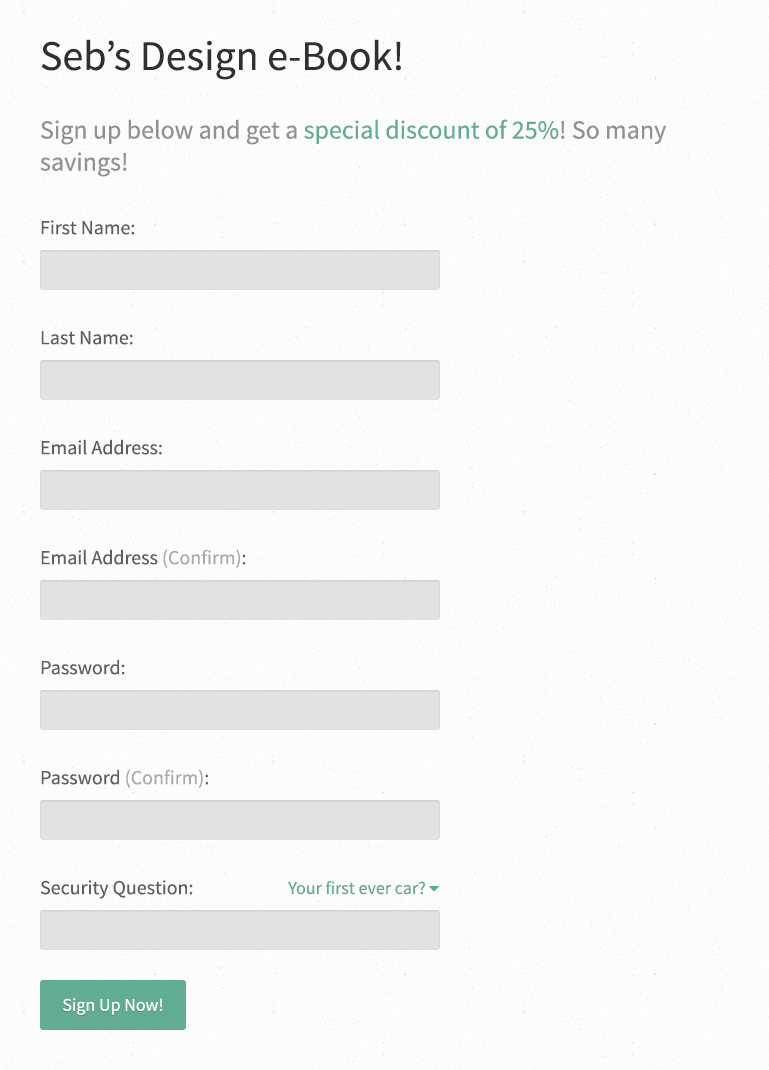The width and height of the screenshot is (769, 1070).
Task: Click the 'special discount of 25%' link
Action: 430,130
